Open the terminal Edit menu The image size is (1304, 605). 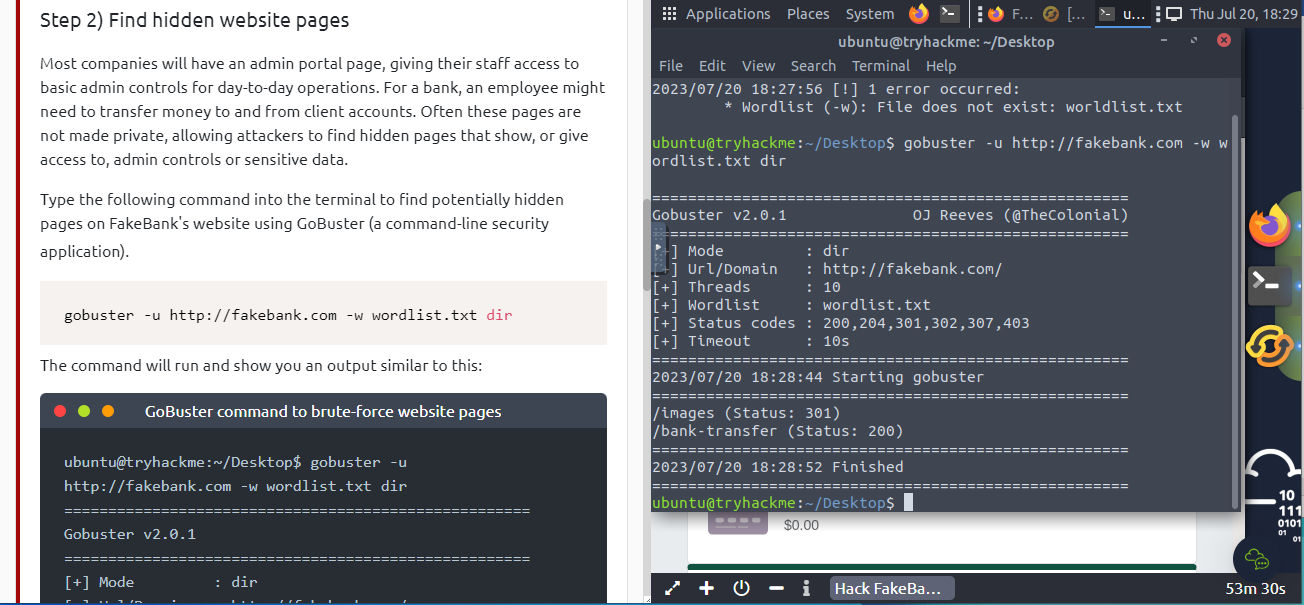click(x=712, y=66)
